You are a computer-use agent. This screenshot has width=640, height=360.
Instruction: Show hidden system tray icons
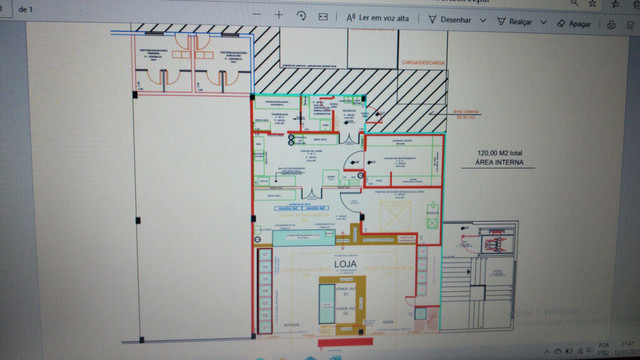pyautogui.click(x=547, y=351)
